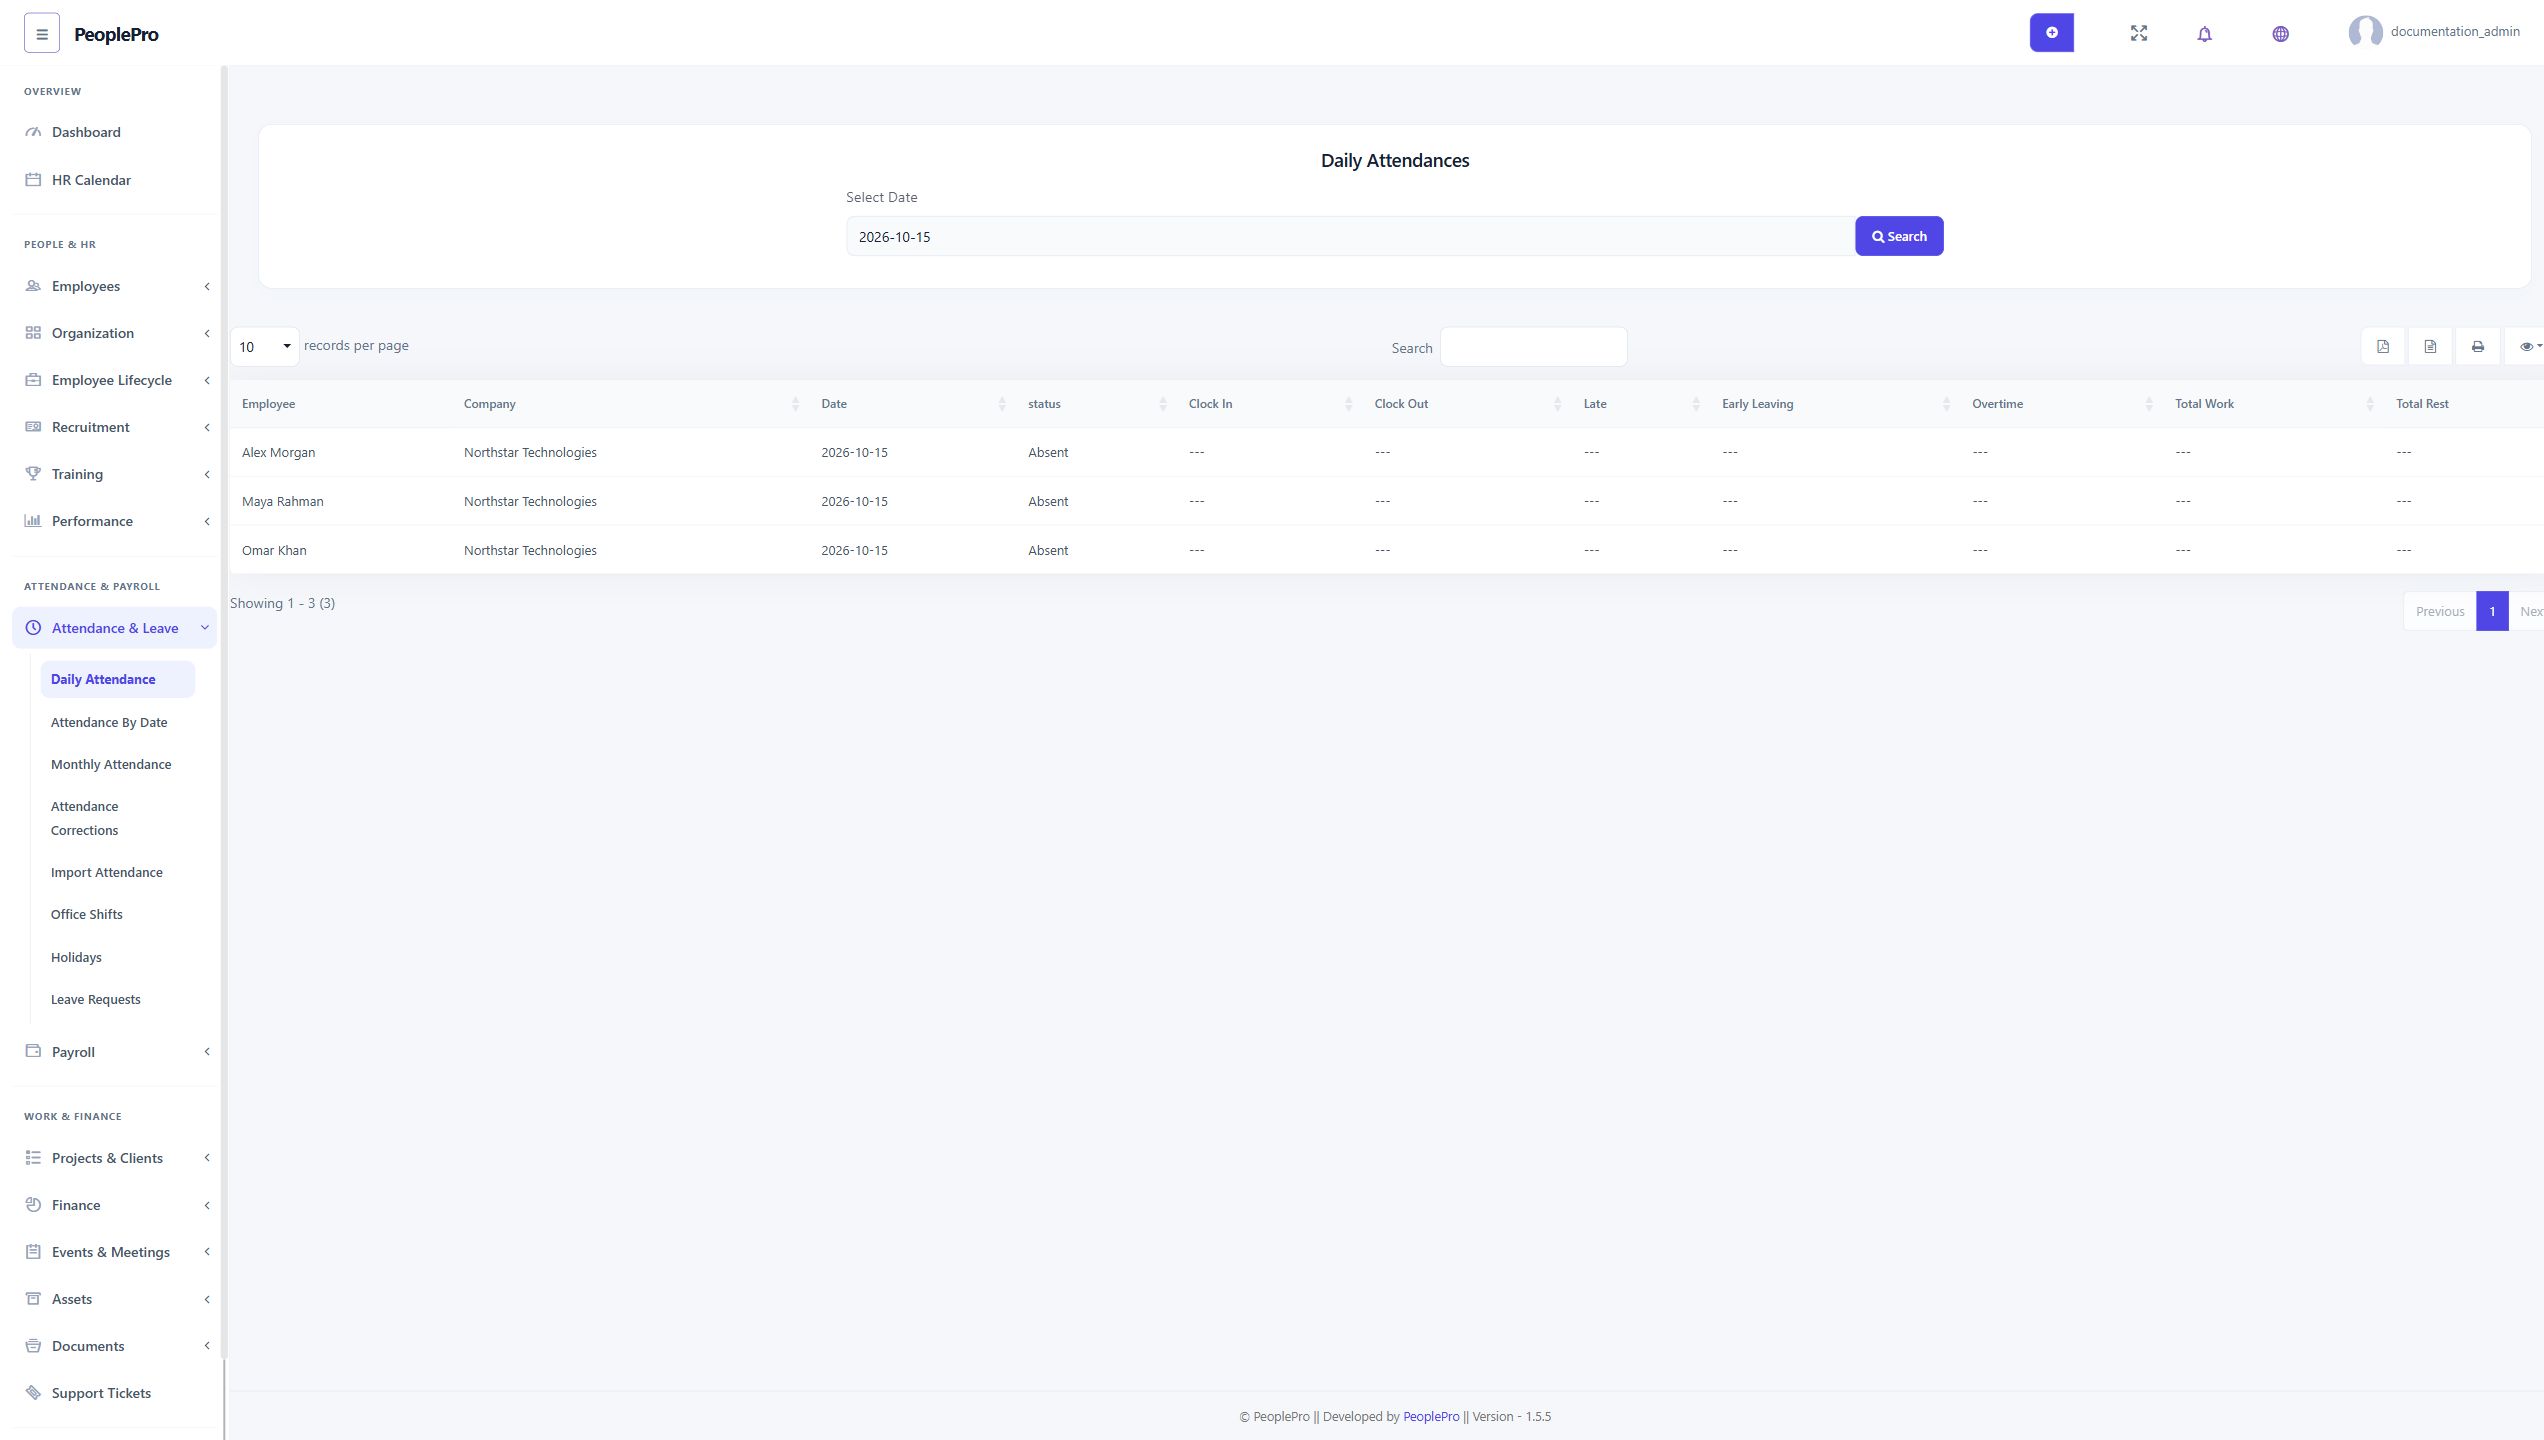Open PeoplePro footer link

tap(1431, 1416)
